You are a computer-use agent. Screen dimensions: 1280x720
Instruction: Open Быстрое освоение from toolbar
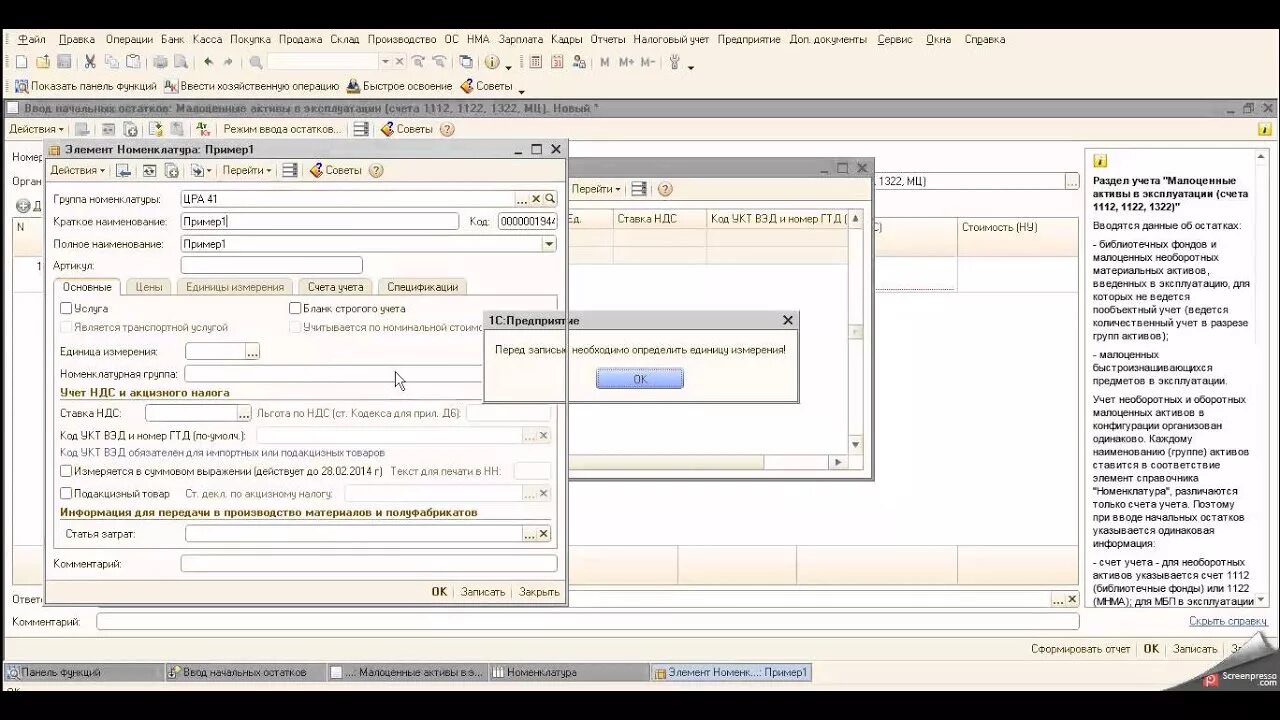399,86
